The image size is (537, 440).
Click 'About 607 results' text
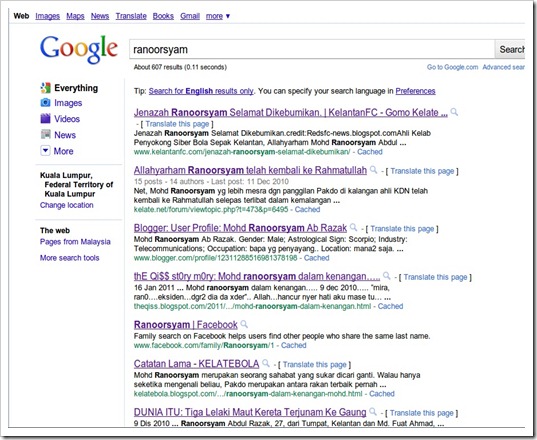(180, 67)
